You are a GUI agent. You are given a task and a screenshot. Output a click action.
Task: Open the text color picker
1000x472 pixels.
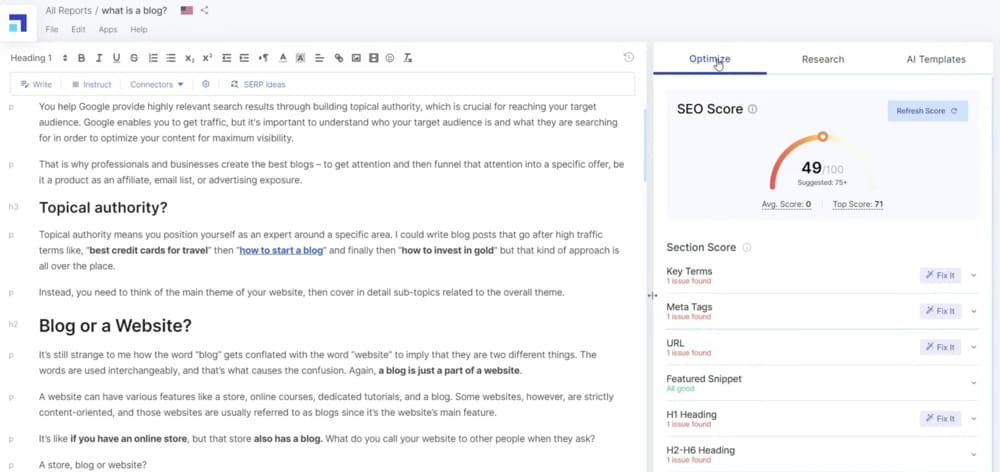pos(283,58)
